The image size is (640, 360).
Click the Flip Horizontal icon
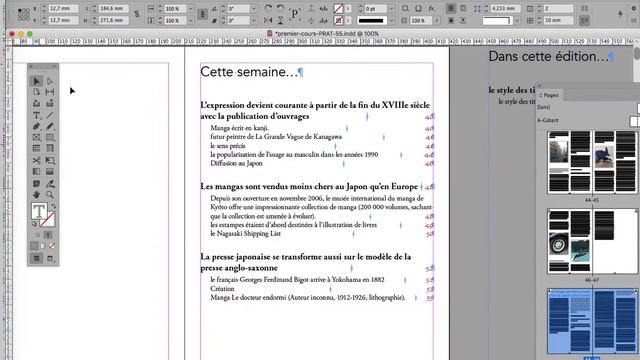click(268, 20)
